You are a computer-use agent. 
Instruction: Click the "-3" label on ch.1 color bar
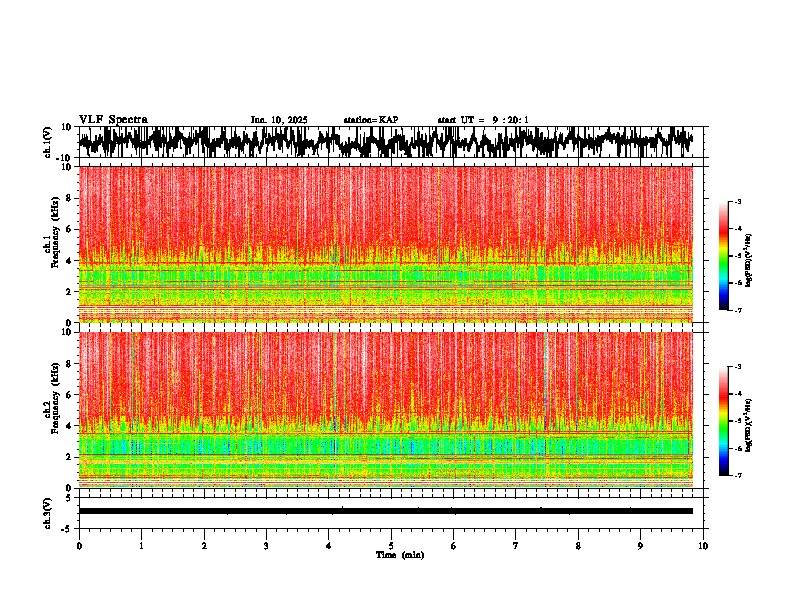pyautogui.click(x=737, y=201)
